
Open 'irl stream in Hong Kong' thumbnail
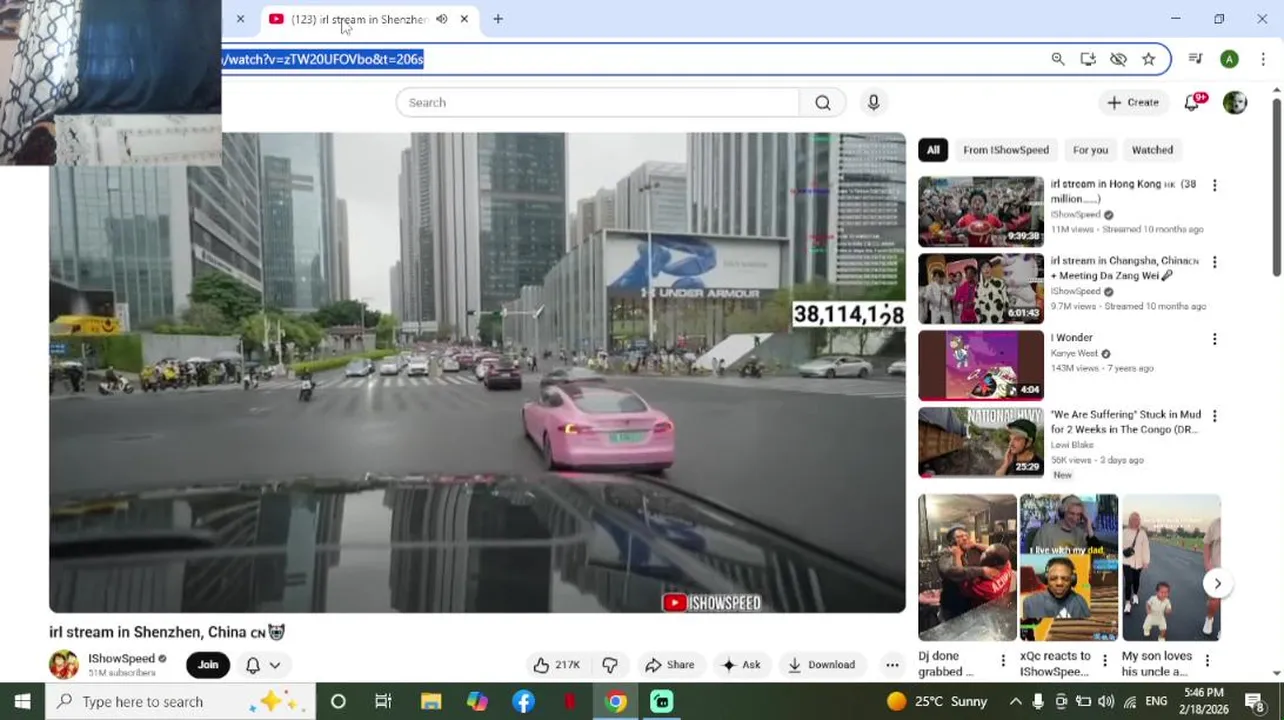coord(981,212)
